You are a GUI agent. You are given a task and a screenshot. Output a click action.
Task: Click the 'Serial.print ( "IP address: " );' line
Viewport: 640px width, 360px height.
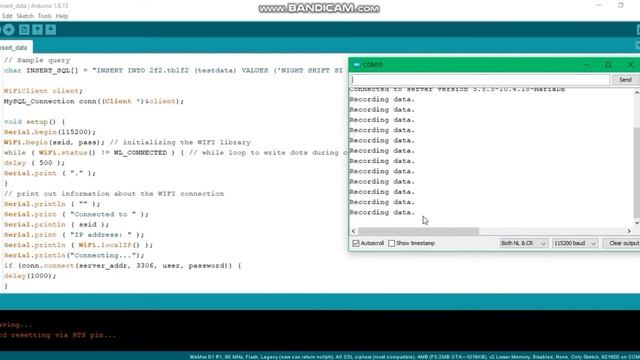[74, 235]
